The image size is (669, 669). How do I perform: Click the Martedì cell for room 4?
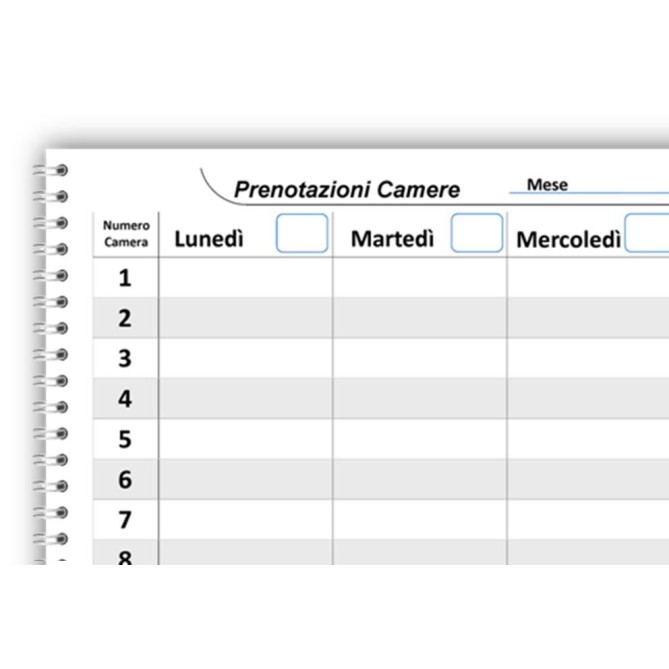coord(420,398)
